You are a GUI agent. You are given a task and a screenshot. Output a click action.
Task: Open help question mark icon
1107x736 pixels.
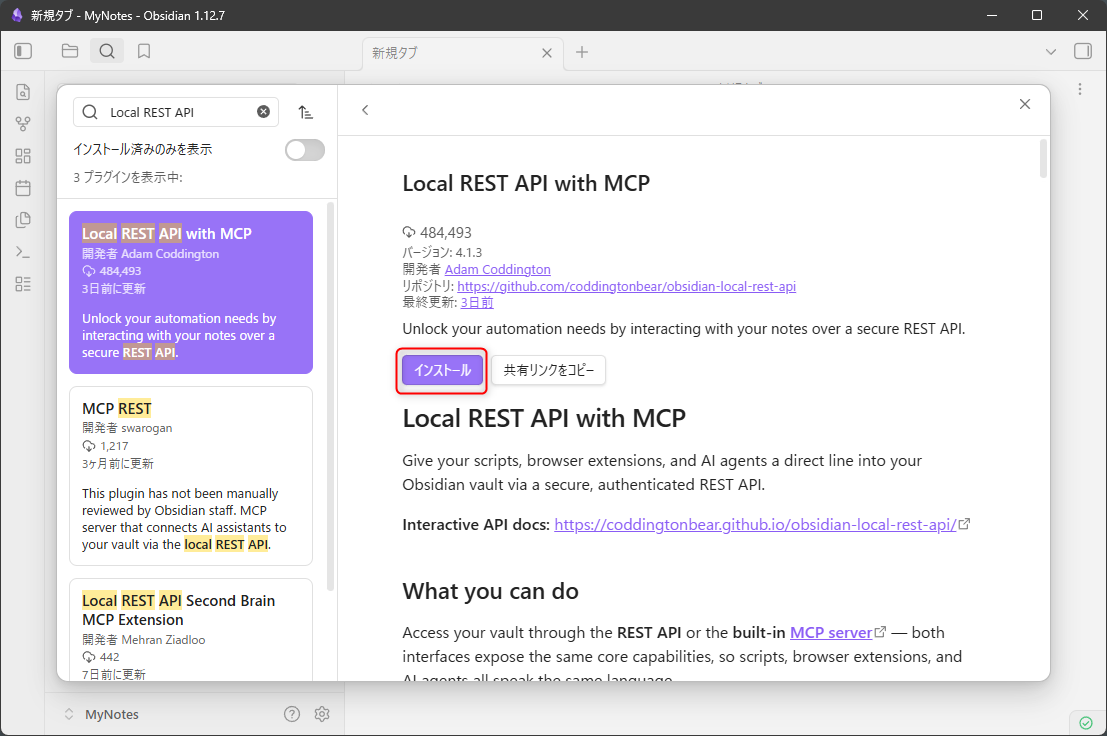tap(292, 714)
